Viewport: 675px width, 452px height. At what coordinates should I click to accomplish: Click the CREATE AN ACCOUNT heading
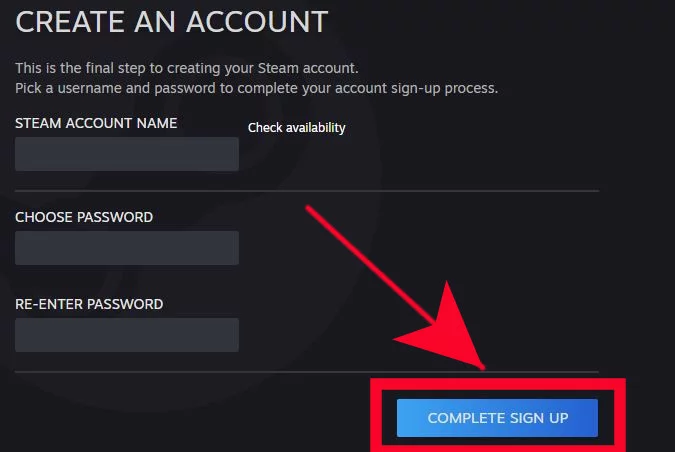[172, 22]
